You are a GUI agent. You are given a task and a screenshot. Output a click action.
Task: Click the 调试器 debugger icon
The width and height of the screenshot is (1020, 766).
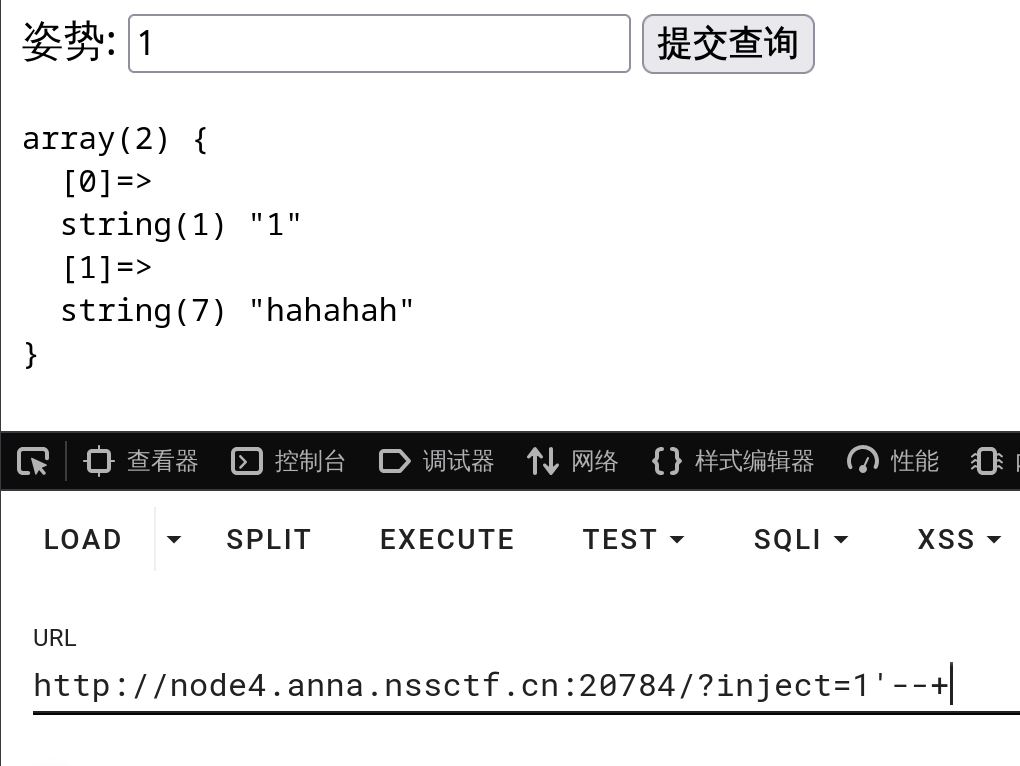point(394,460)
